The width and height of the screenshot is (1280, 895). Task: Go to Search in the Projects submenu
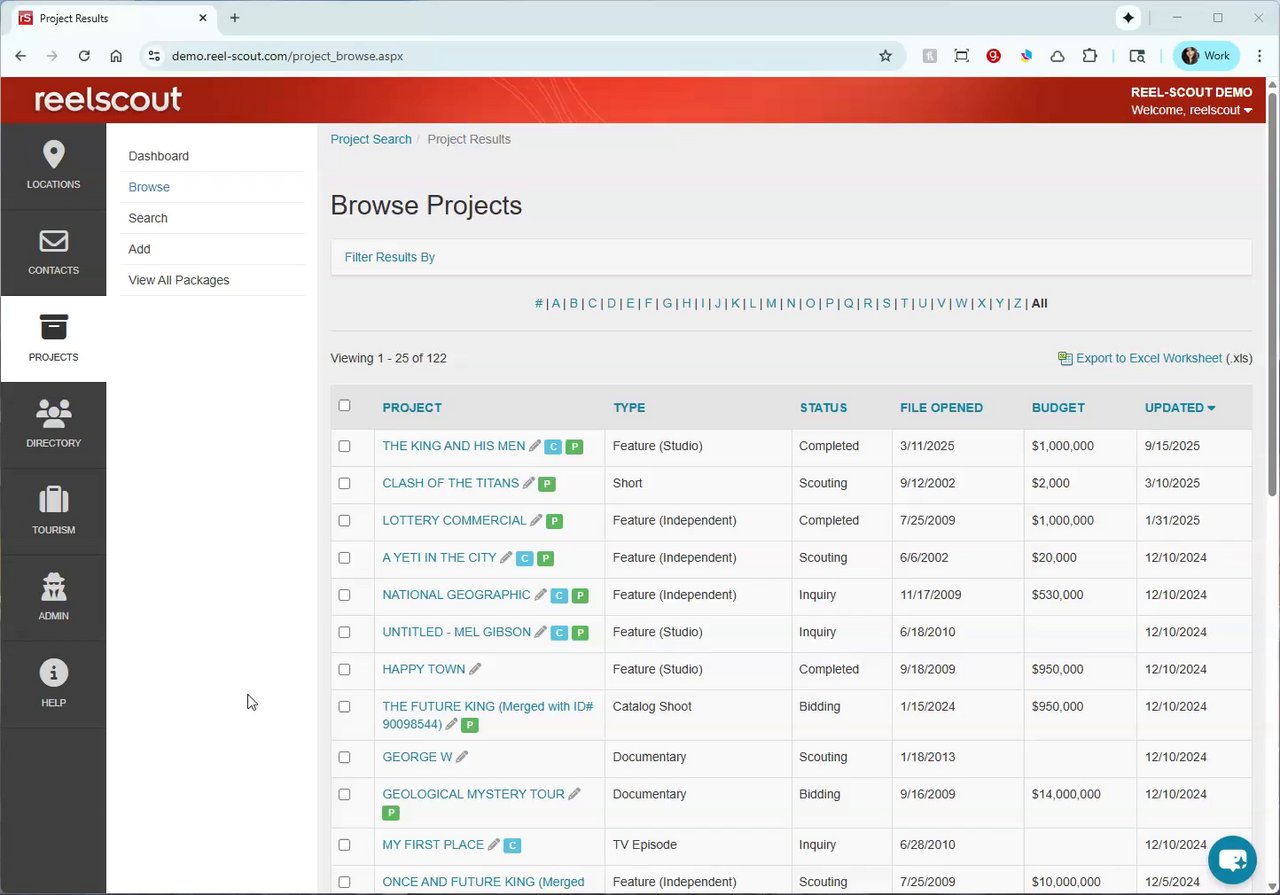tap(148, 218)
